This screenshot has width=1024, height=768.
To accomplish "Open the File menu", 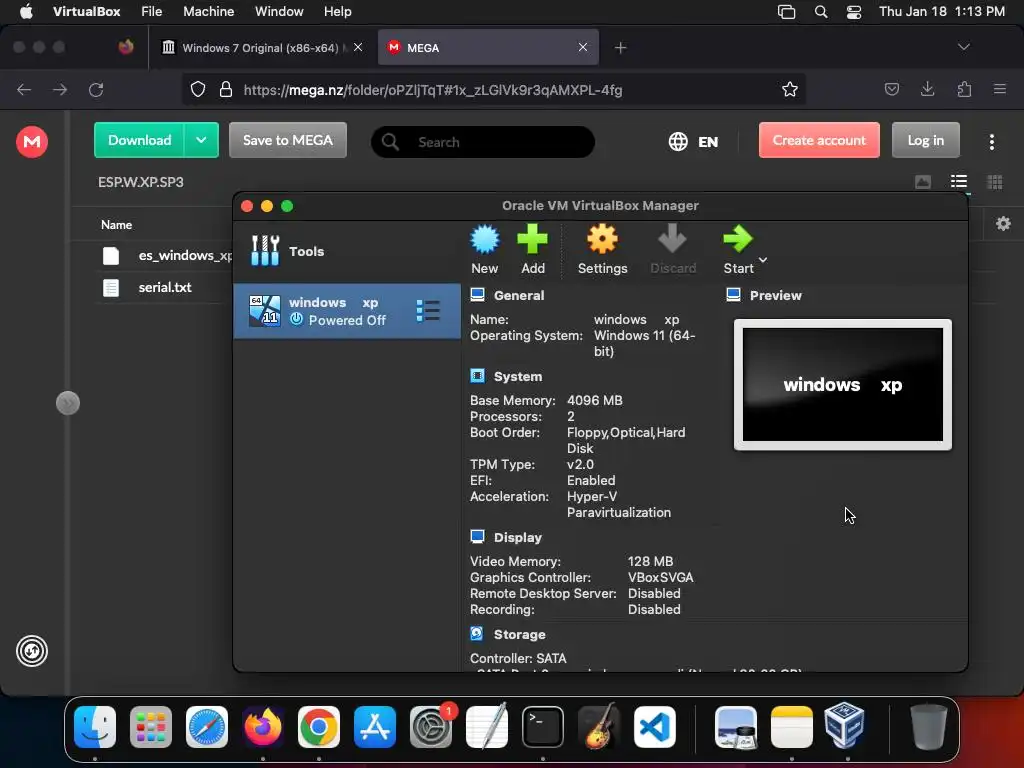I will point(152,12).
